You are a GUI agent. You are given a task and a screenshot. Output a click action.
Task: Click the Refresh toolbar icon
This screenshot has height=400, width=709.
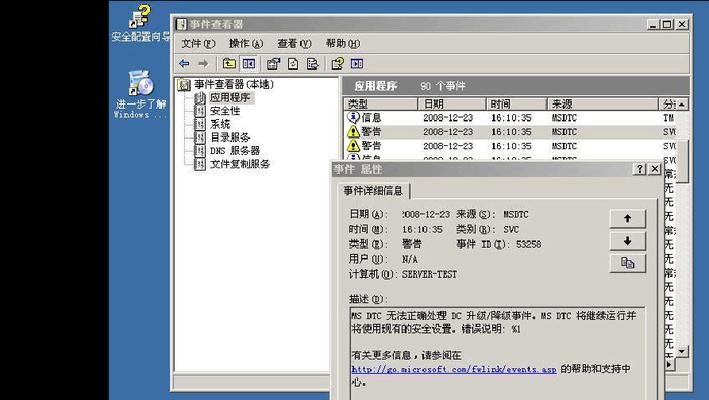pos(293,64)
